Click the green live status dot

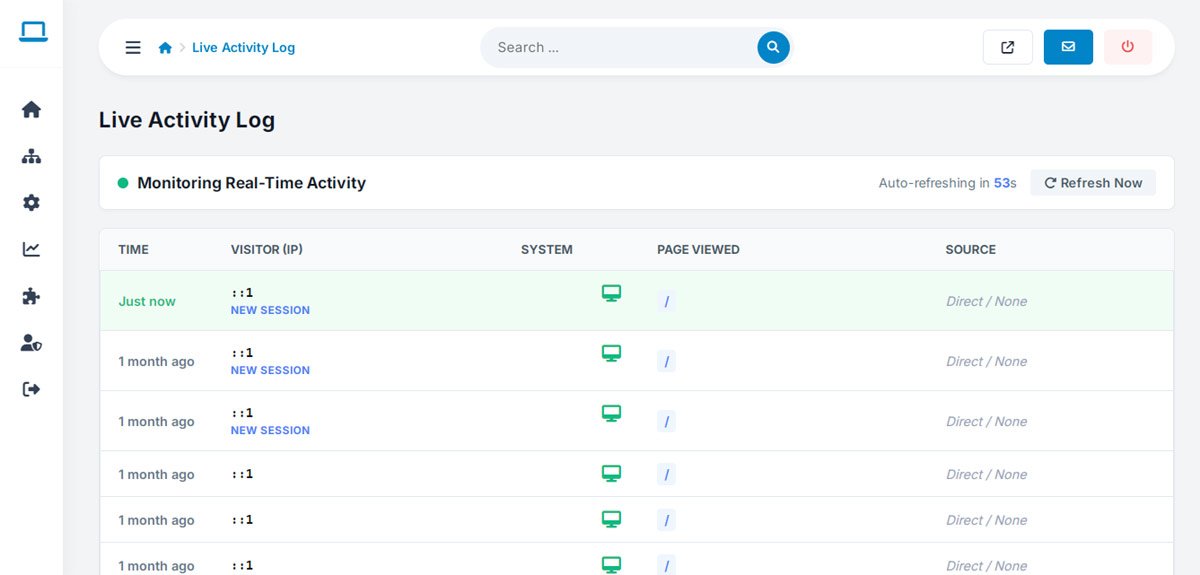pyautogui.click(x=123, y=183)
